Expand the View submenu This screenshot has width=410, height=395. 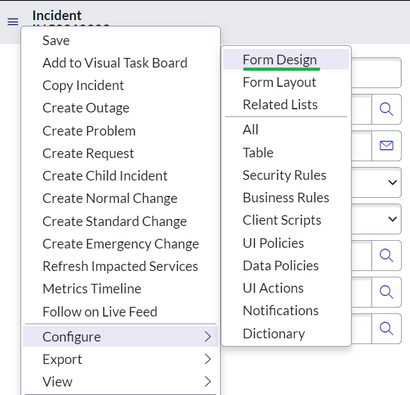[x=121, y=382]
